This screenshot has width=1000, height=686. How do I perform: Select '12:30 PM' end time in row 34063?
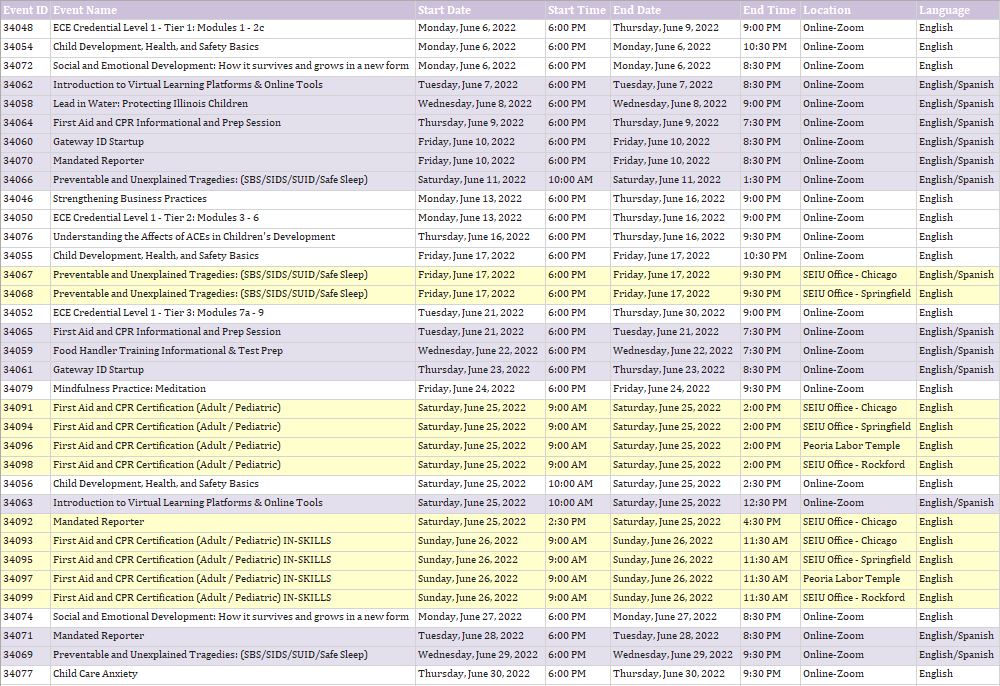click(765, 502)
